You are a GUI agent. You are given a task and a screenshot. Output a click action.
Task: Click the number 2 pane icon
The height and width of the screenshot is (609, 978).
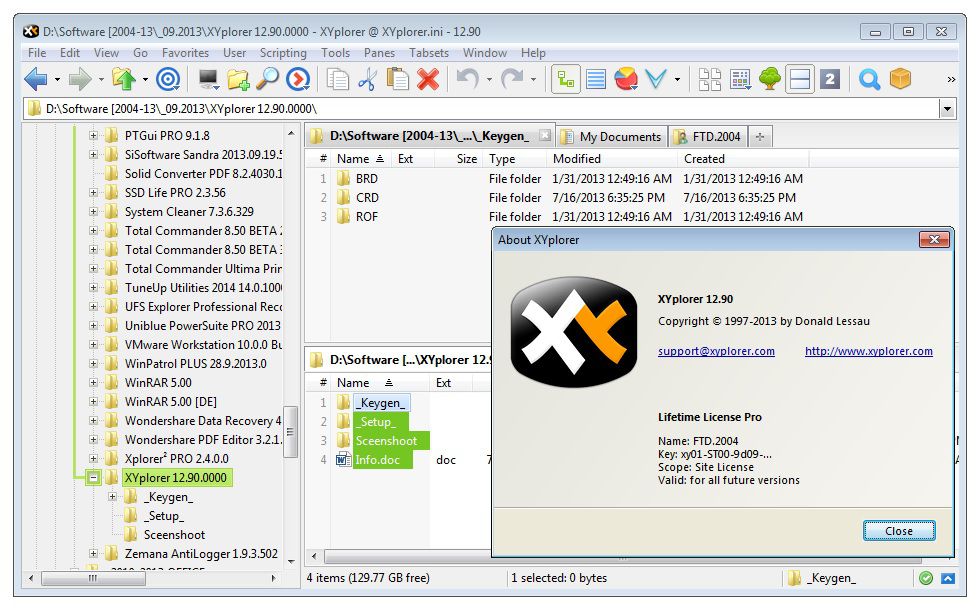pyautogui.click(x=830, y=79)
